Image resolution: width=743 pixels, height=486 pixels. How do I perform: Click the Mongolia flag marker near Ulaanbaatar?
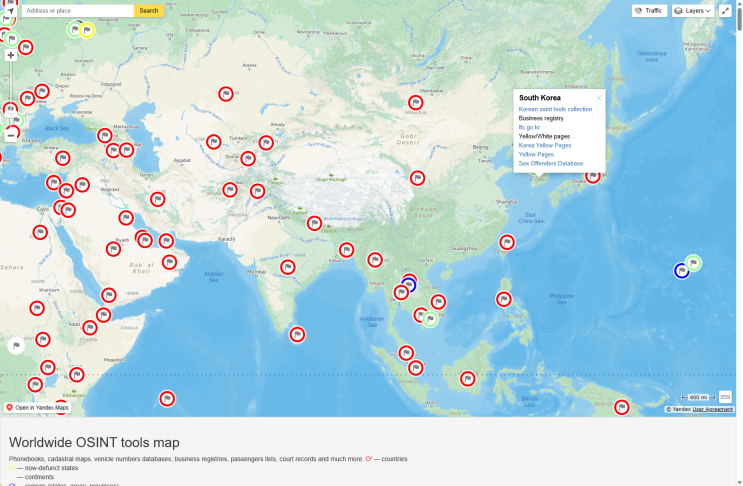[x=416, y=102]
